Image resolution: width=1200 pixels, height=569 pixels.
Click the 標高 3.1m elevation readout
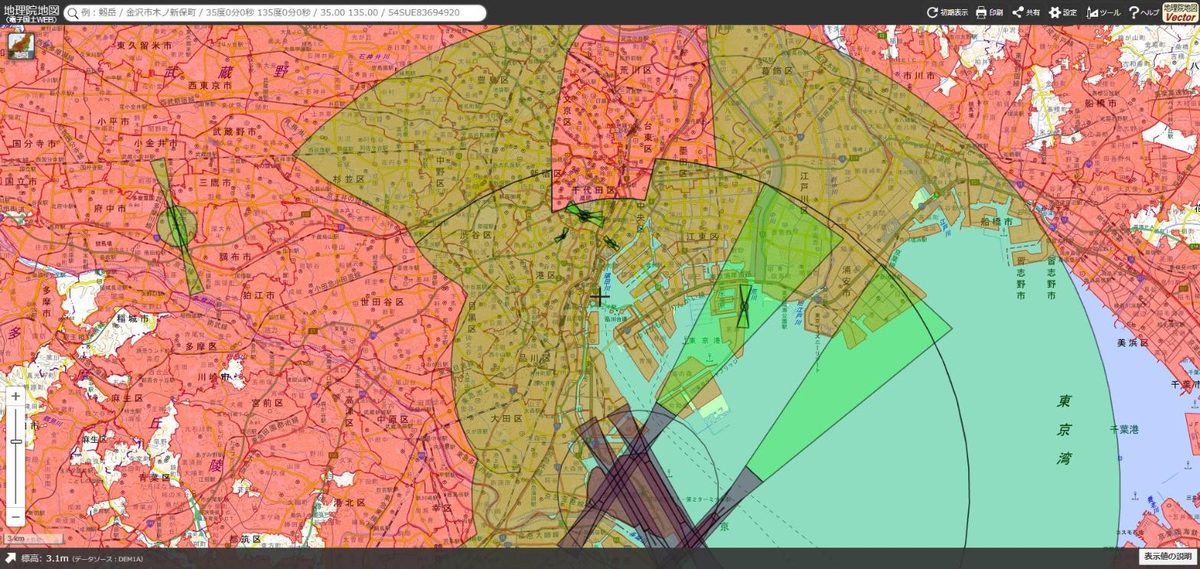(44, 559)
